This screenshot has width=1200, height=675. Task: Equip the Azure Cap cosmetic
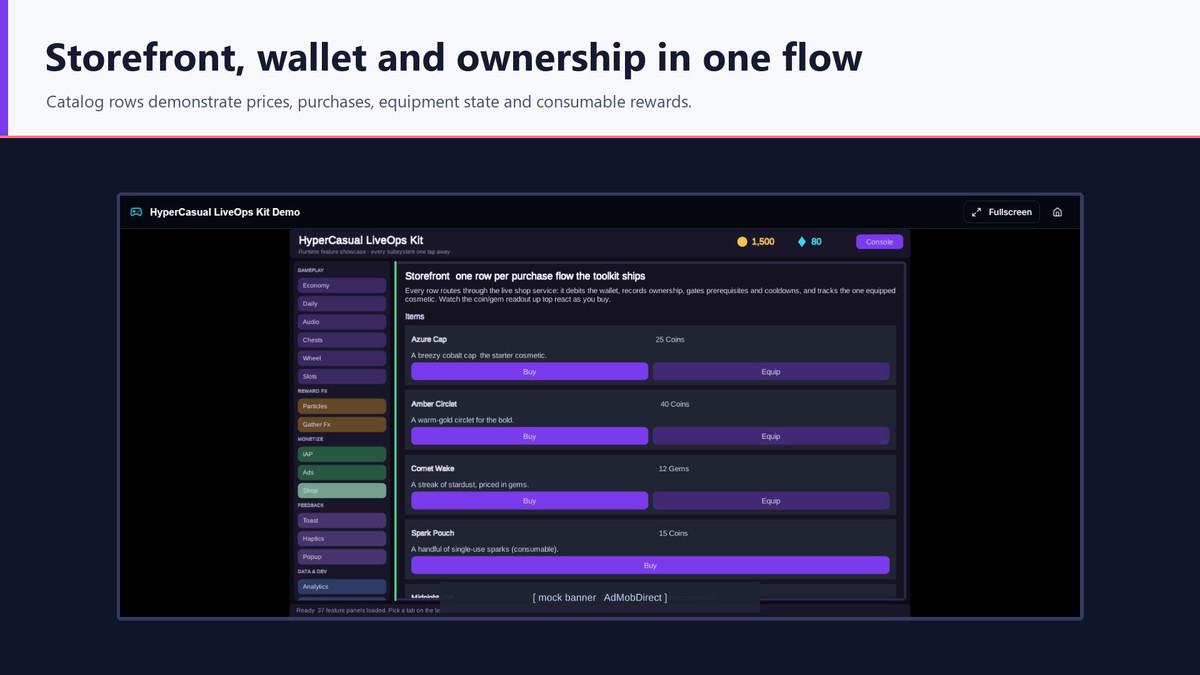(771, 371)
